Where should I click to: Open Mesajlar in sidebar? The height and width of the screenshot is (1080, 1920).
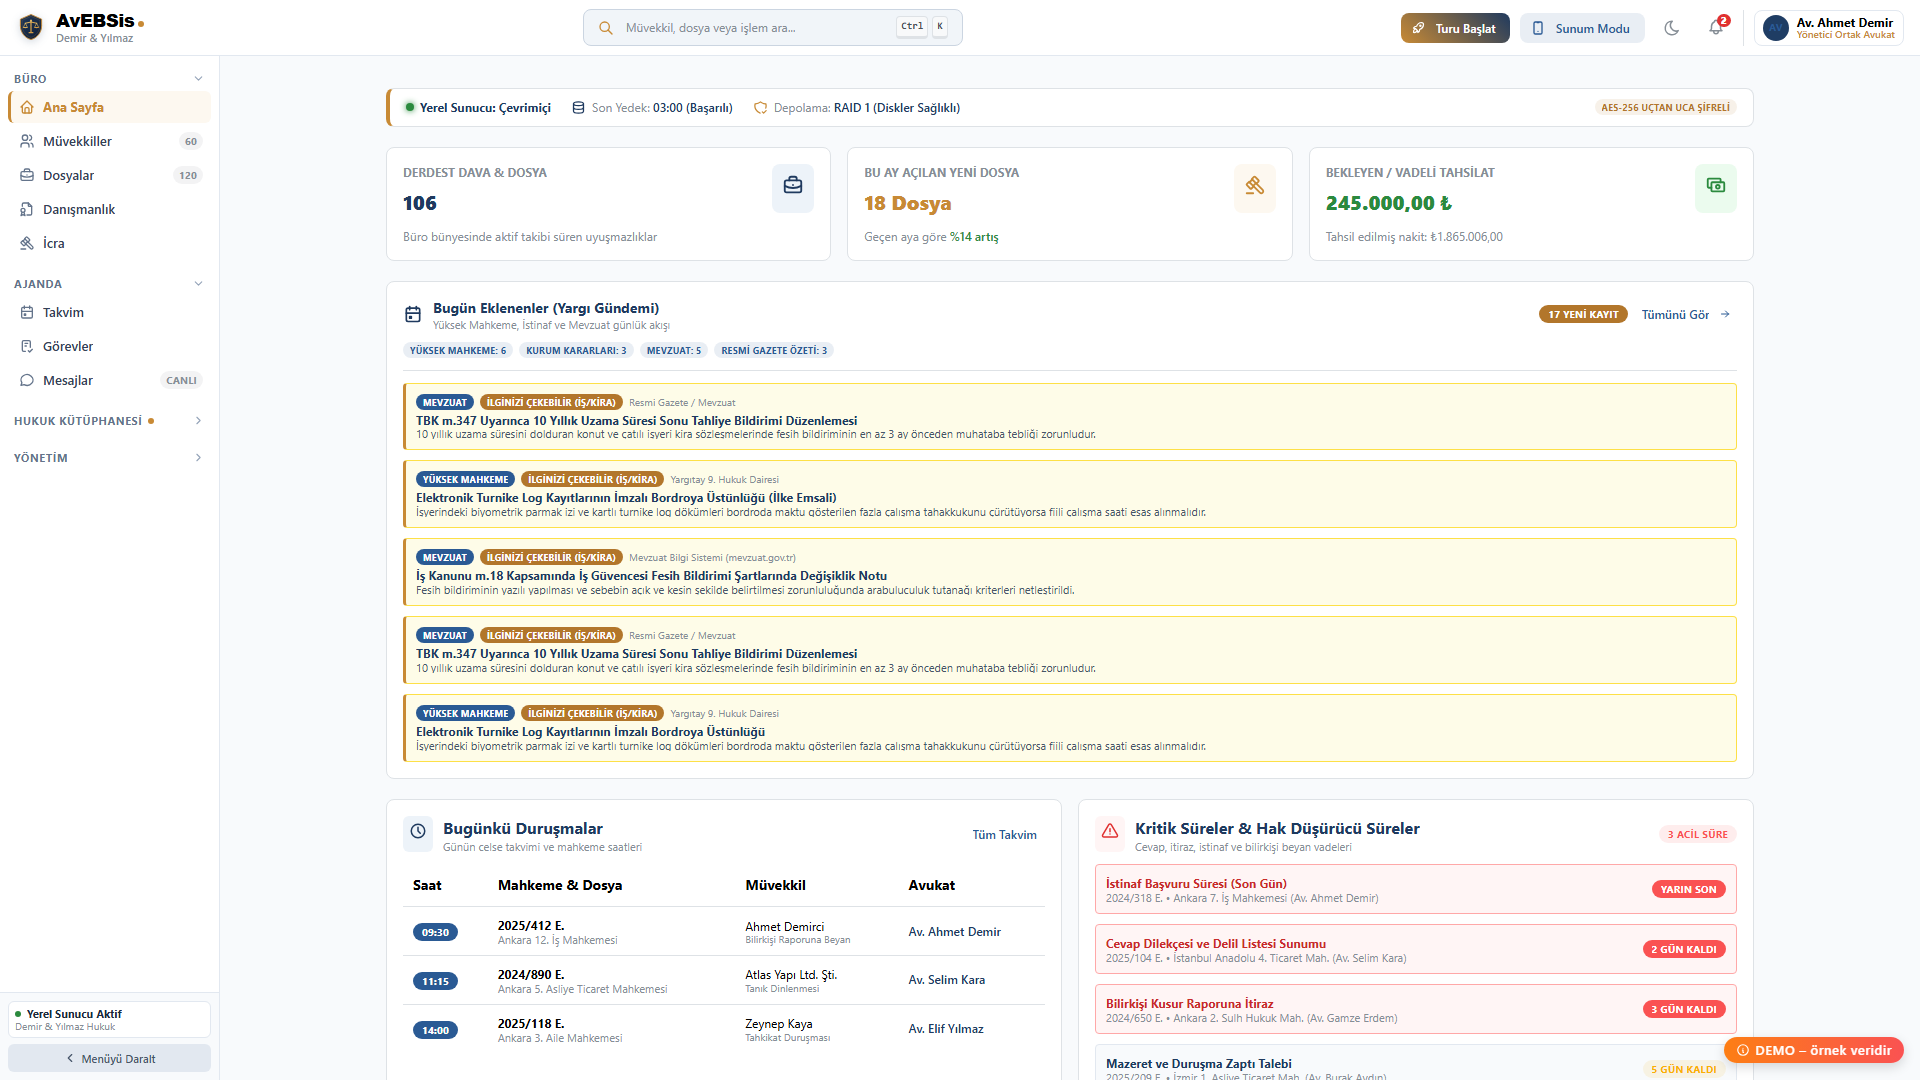[x=109, y=380]
